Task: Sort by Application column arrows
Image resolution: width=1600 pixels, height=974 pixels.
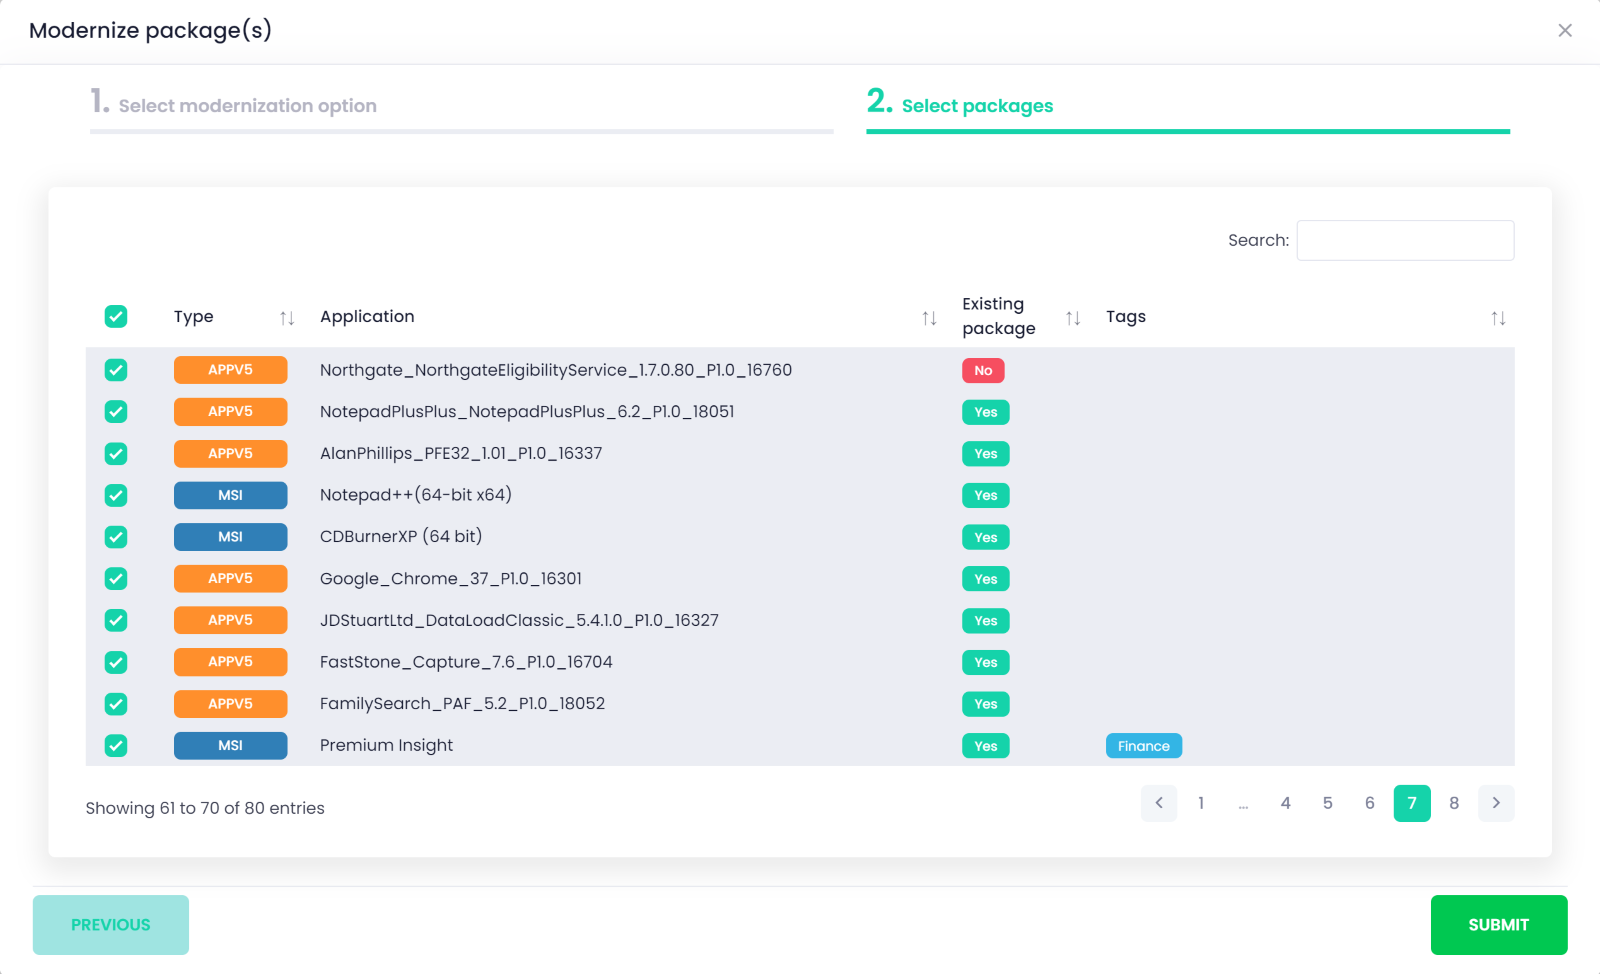Action: click(x=929, y=318)
